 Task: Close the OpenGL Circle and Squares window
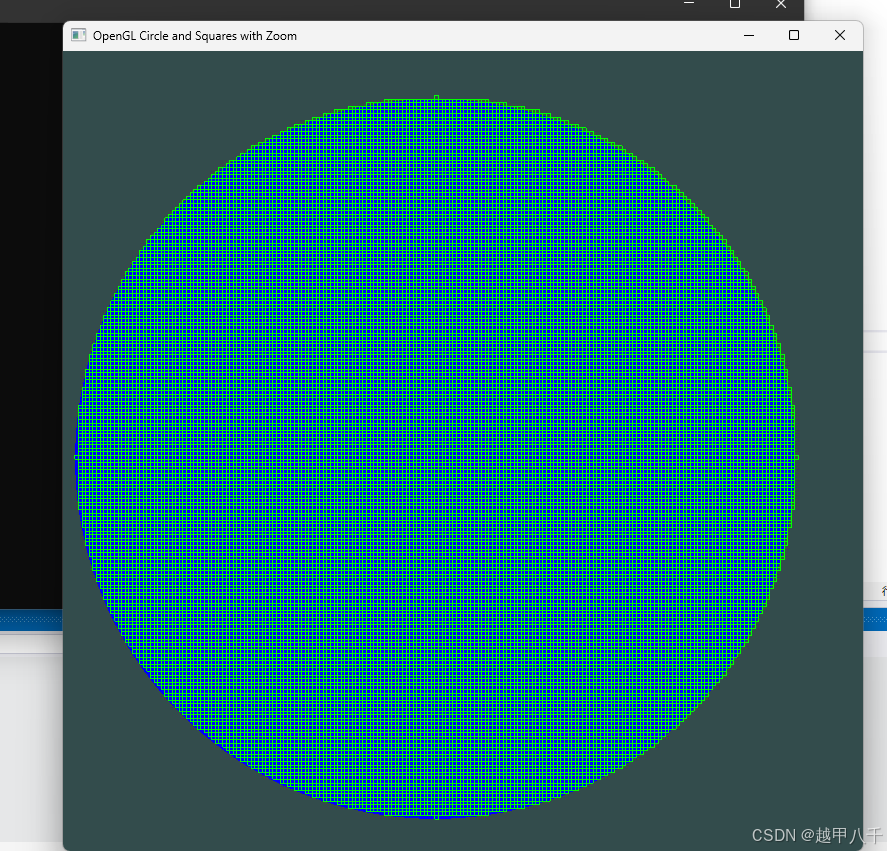click(x=839, y=35)
